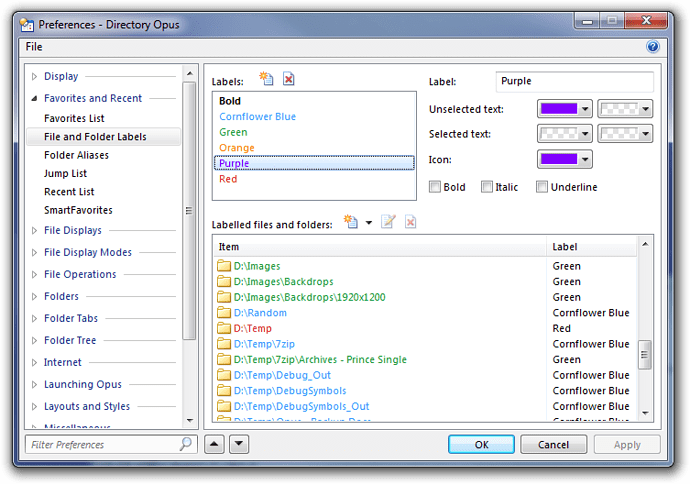The height and width of the screenshot is (484, 690).
Task: Expand the File Display Modes category
Action: pos(34,253)
